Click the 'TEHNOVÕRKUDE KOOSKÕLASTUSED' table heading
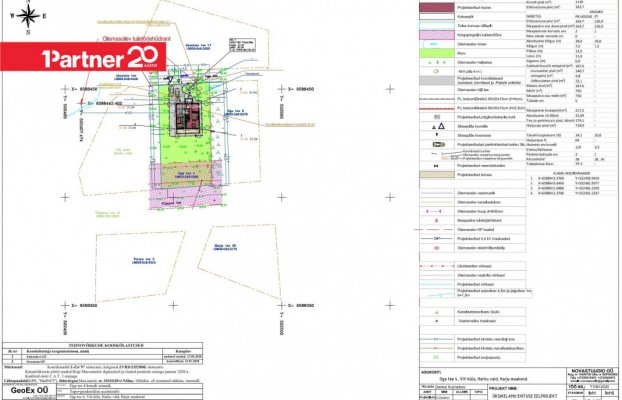 coord(106,346)
